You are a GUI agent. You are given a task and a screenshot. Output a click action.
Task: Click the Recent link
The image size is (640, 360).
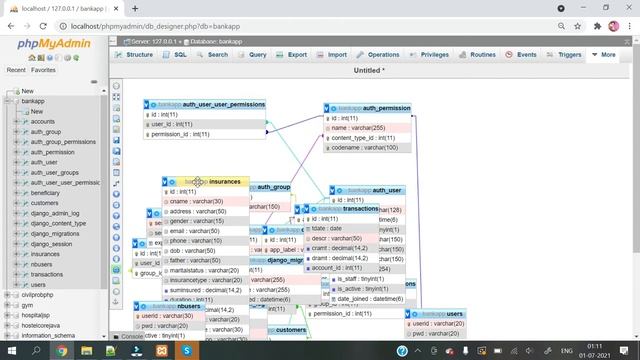16,70
